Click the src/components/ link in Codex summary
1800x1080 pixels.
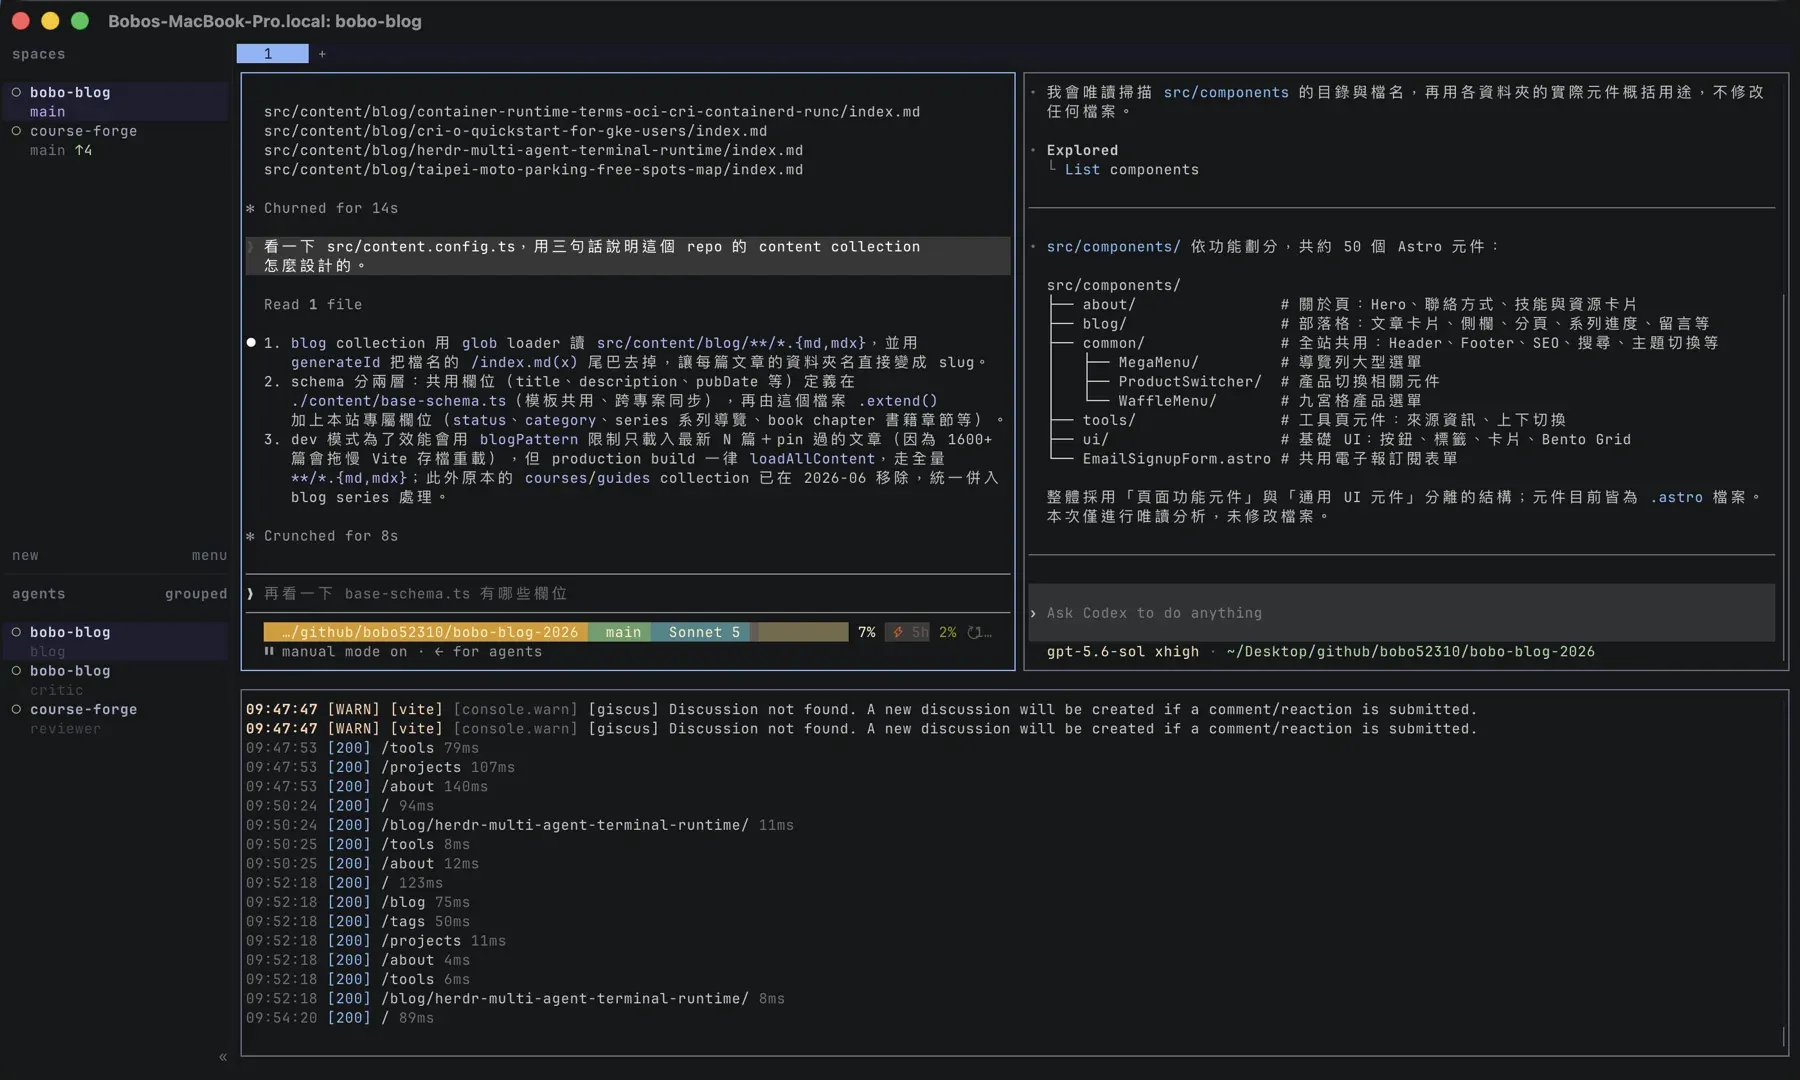pos(1113,246)
